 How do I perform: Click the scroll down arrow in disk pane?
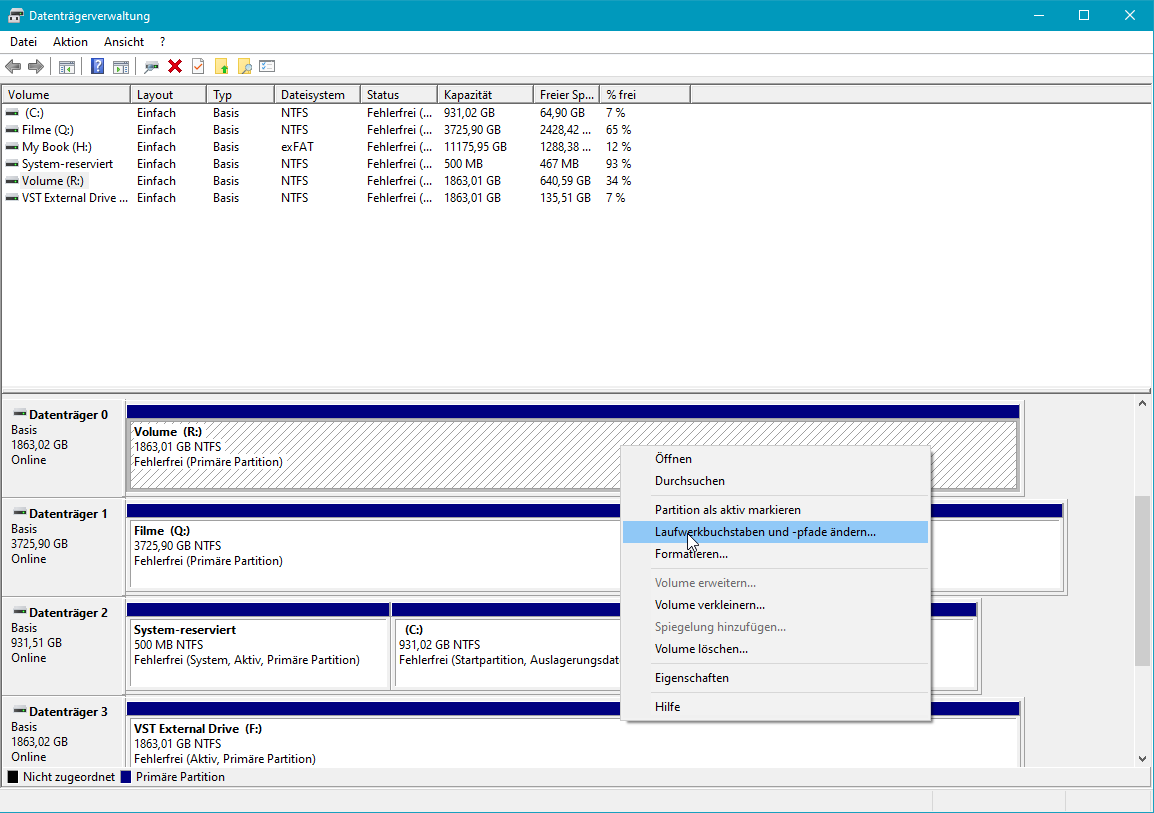pyautogui.click(x=1142, y=759)
